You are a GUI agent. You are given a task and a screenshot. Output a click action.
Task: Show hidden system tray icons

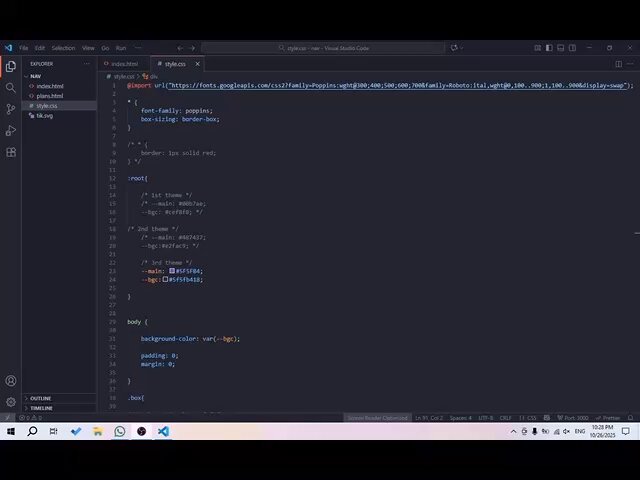click(x=513, y=431)
